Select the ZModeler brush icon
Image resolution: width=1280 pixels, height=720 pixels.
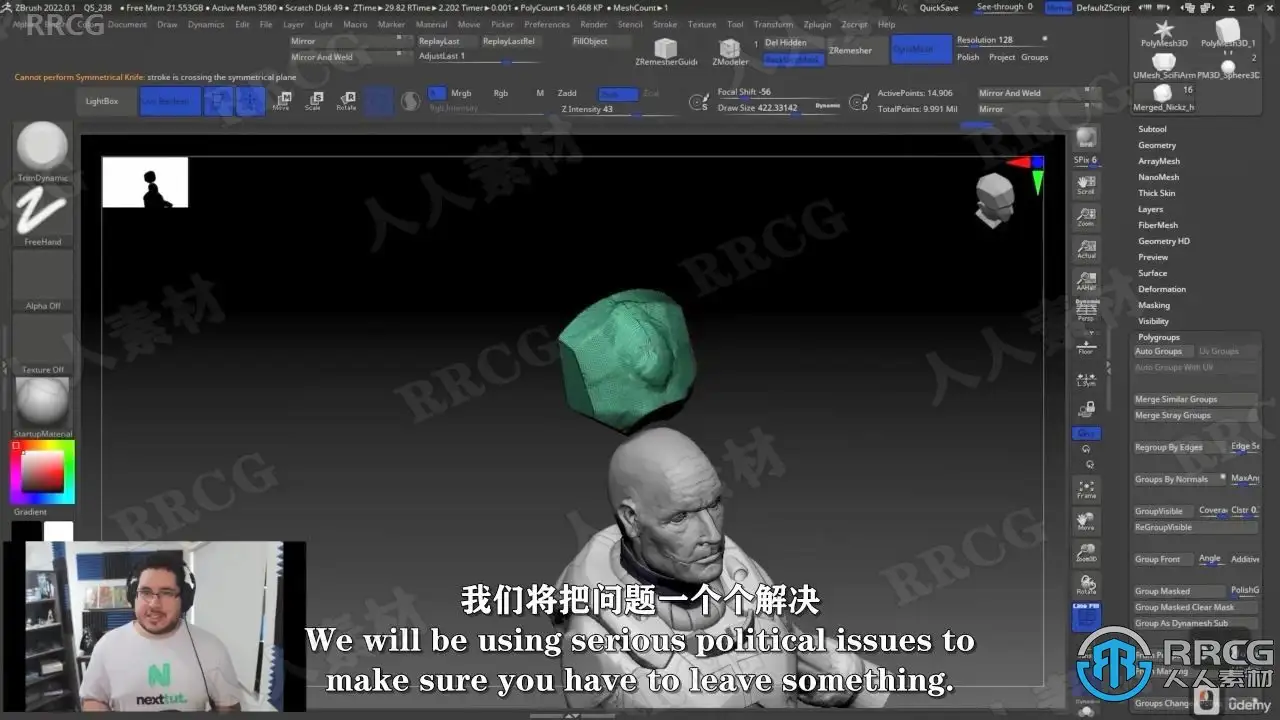coord(730,51)
